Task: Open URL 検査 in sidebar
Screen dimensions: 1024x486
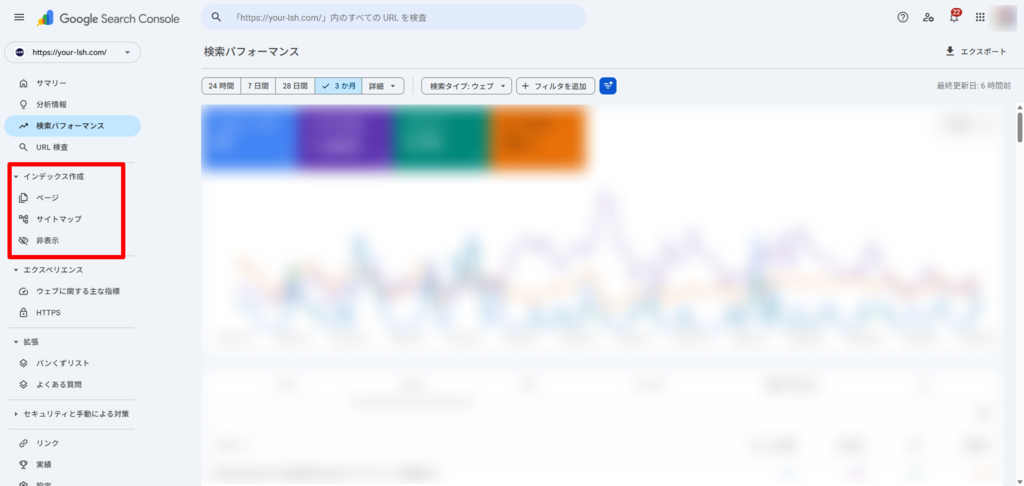Action: [52, 147]
